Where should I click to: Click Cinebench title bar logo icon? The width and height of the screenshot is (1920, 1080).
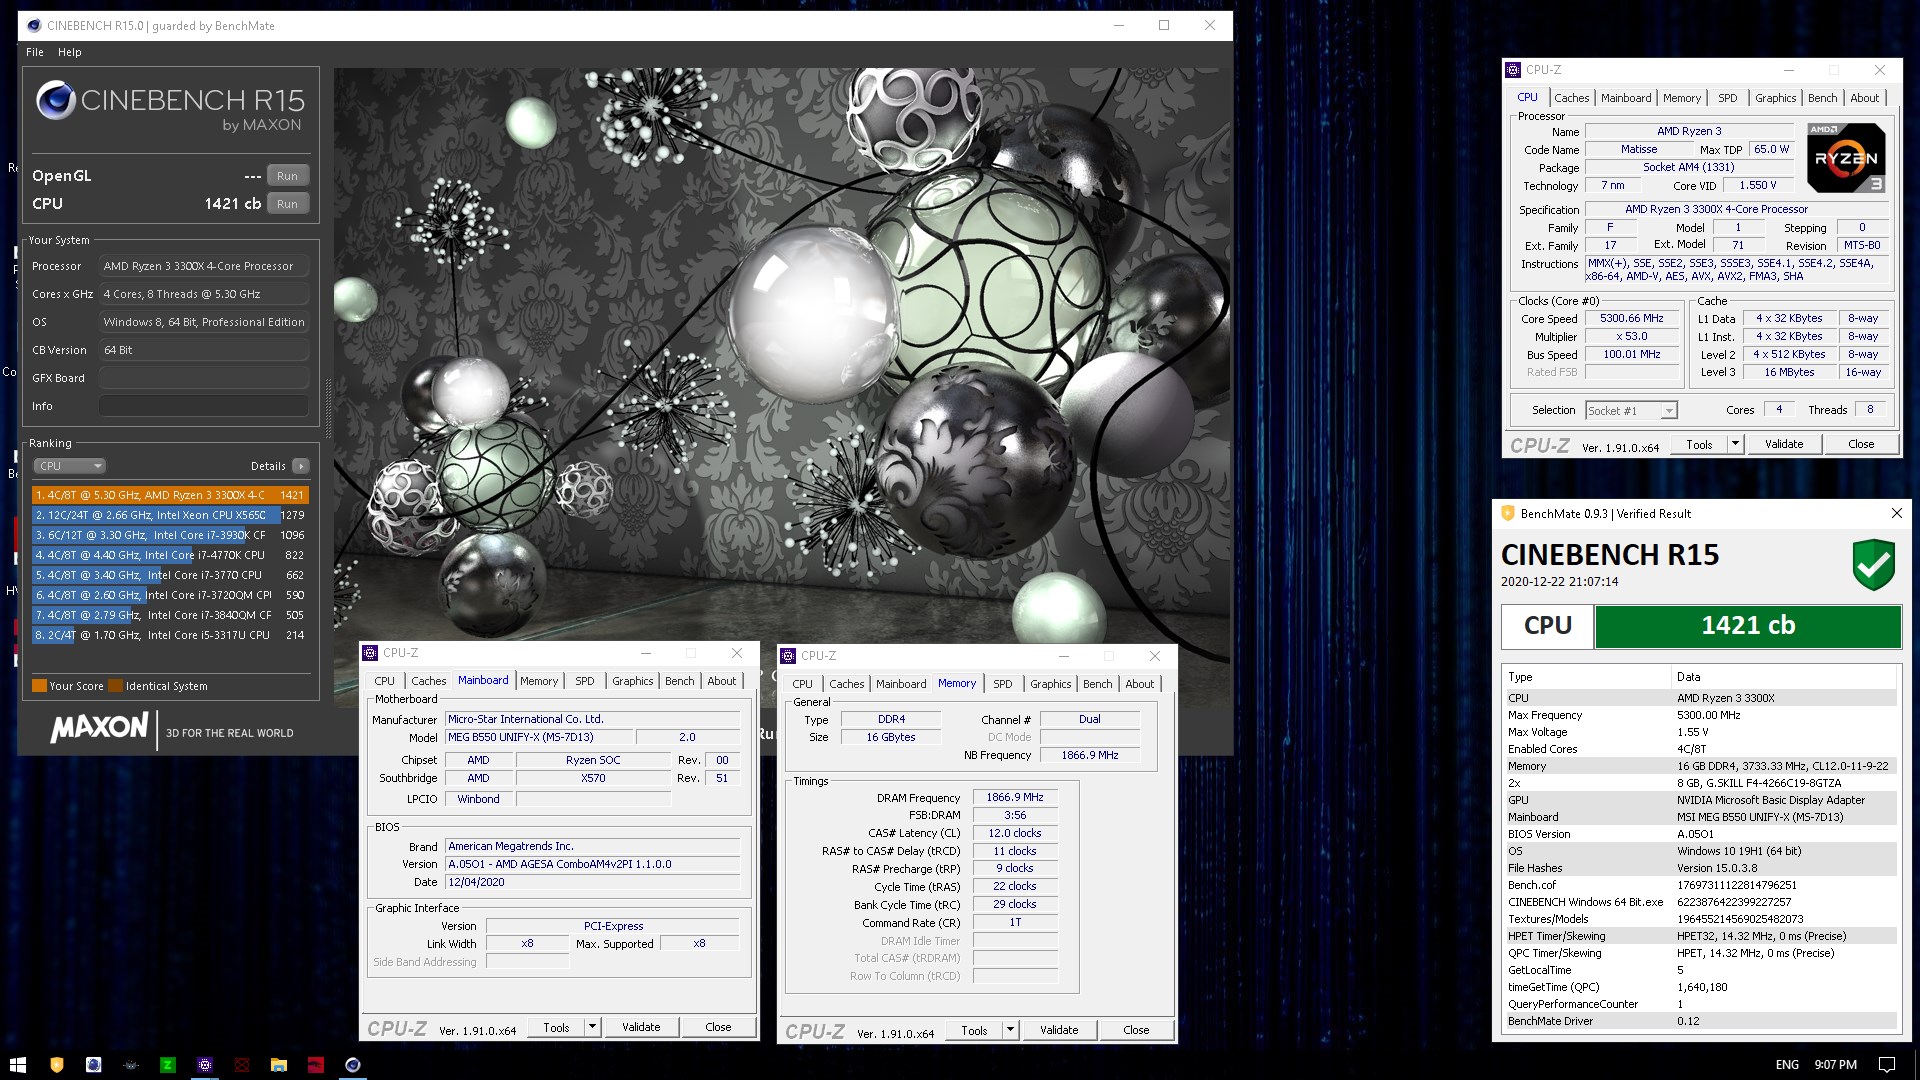pyautogui.click(x=34, y=26)
